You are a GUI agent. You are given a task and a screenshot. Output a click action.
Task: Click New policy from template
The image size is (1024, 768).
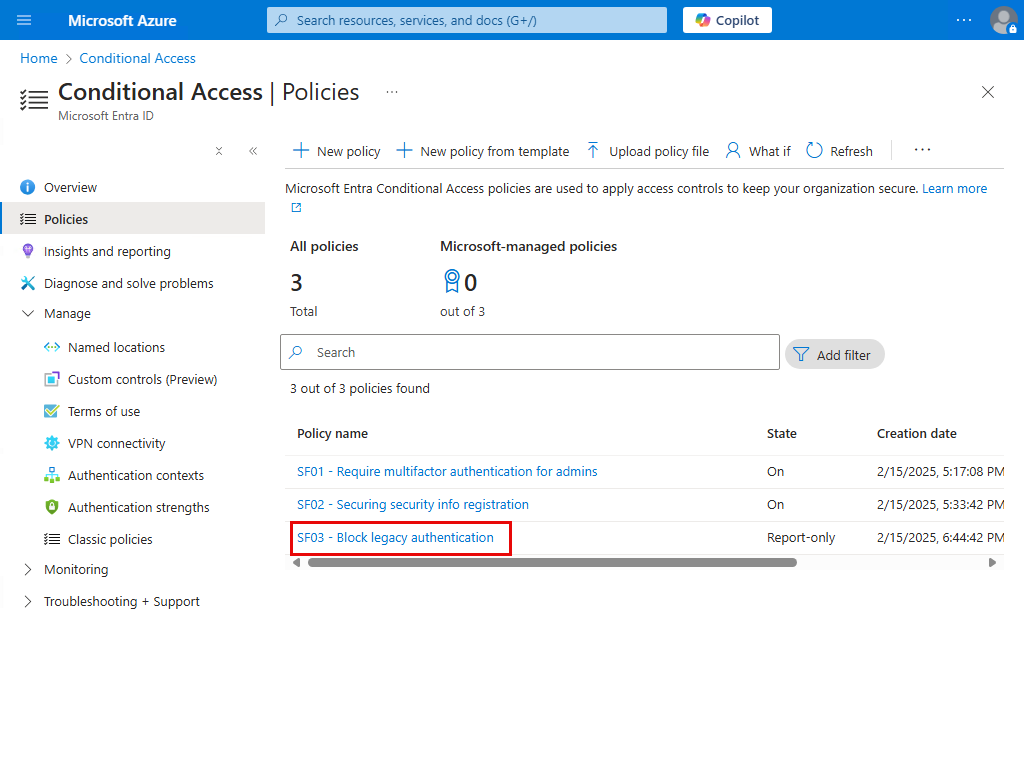(483, 152)
